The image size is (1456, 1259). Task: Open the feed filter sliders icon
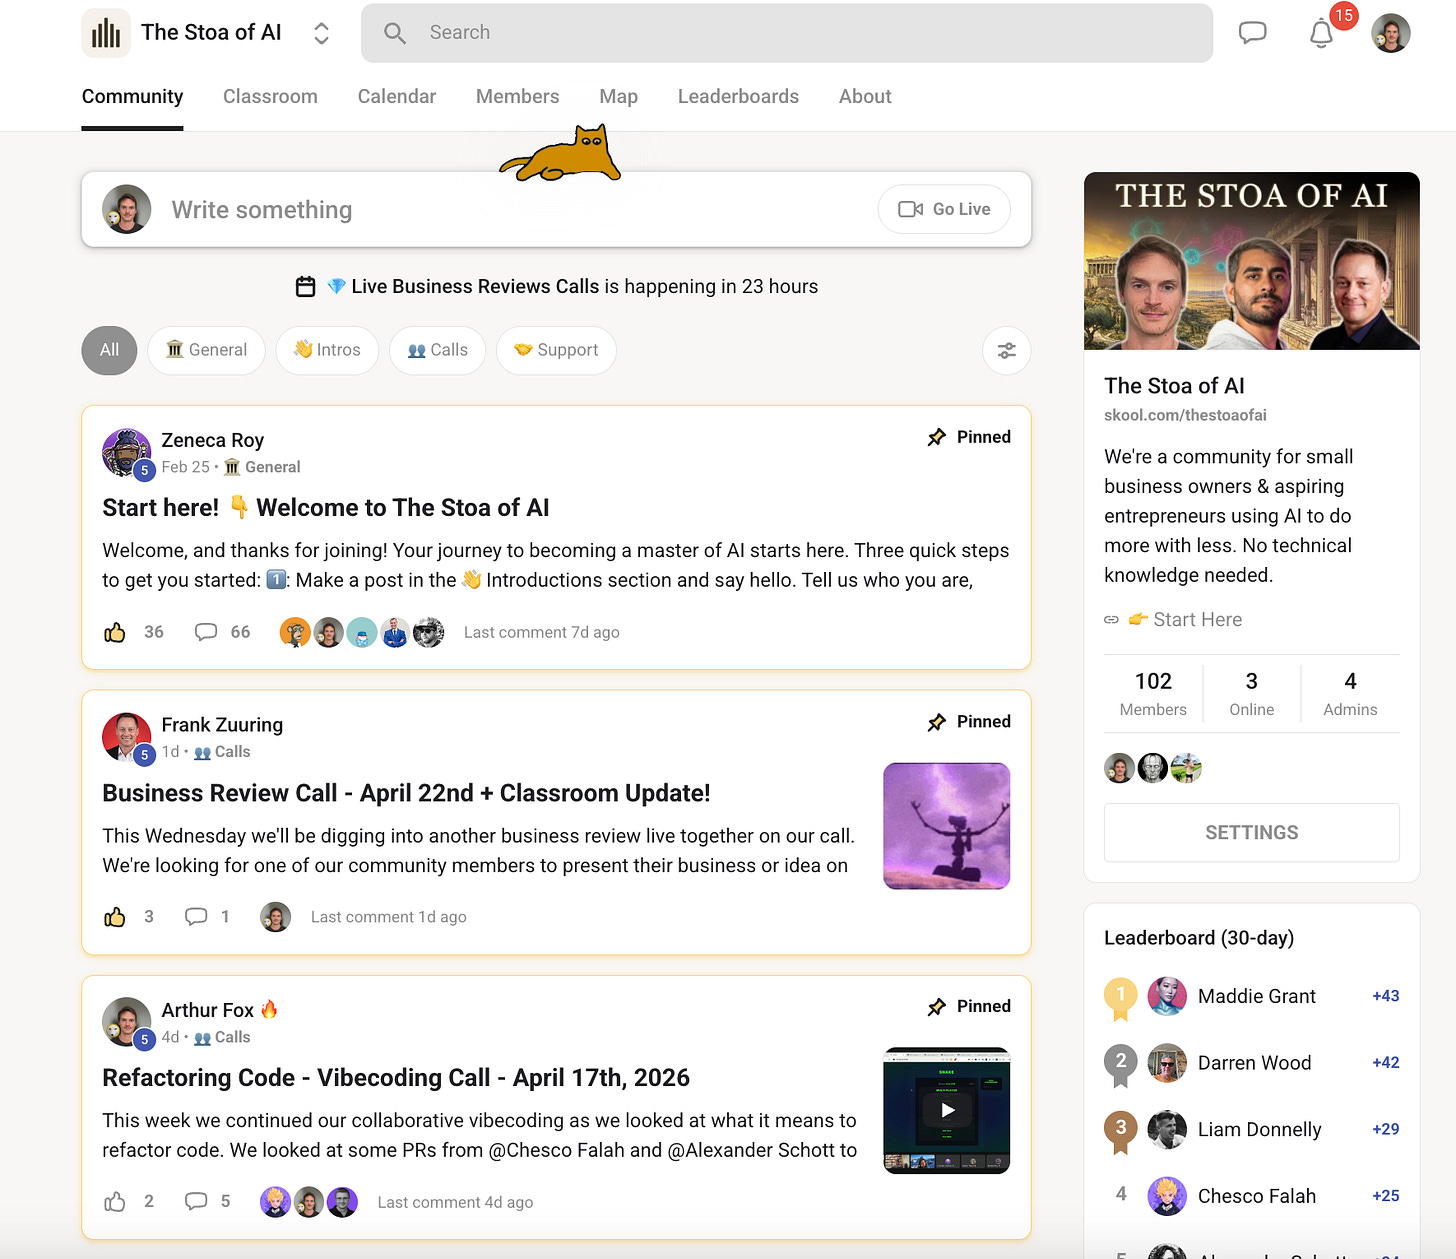click(x=1006, y=351)
